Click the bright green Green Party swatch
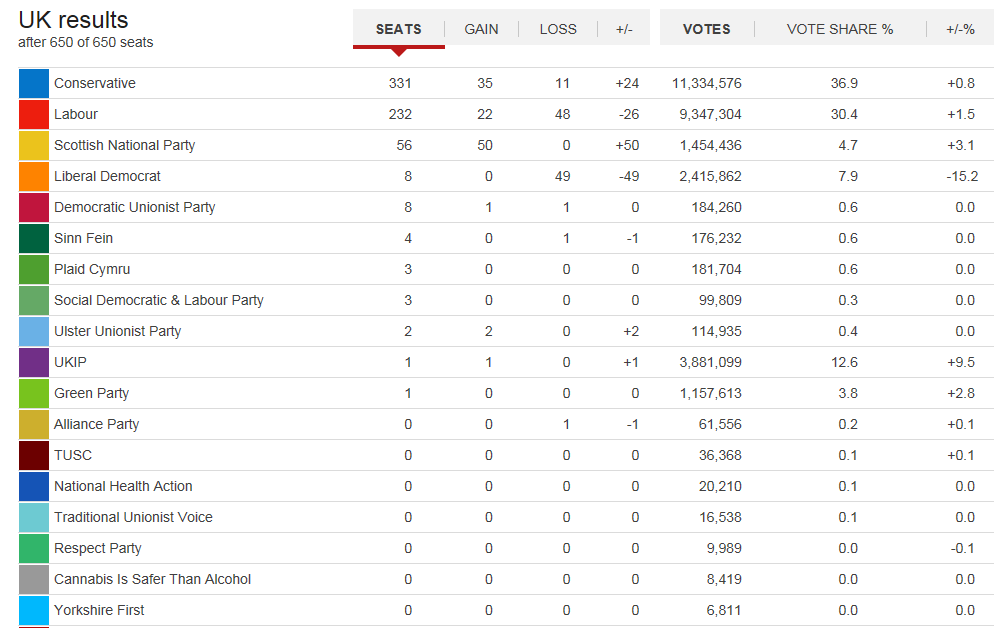 (x=34, y=394)
